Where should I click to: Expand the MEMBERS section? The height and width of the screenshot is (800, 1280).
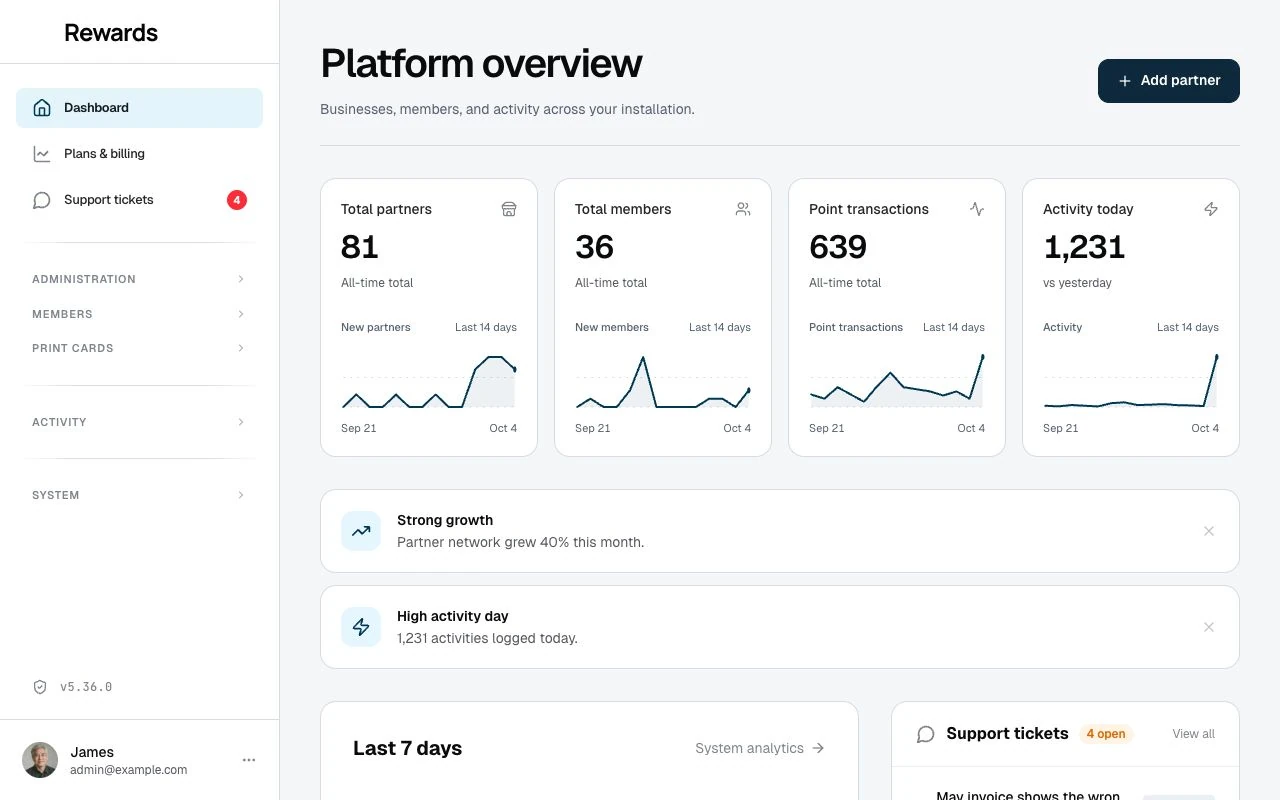(139, 314)
